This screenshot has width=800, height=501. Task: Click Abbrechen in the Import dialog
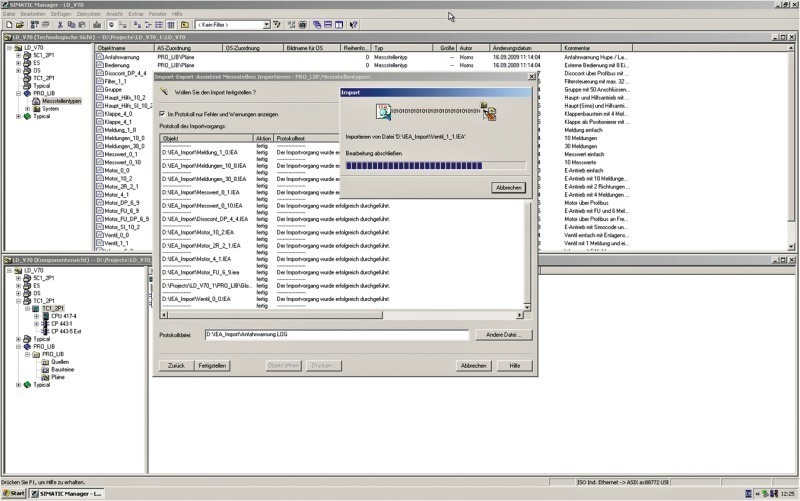(509, 187)
